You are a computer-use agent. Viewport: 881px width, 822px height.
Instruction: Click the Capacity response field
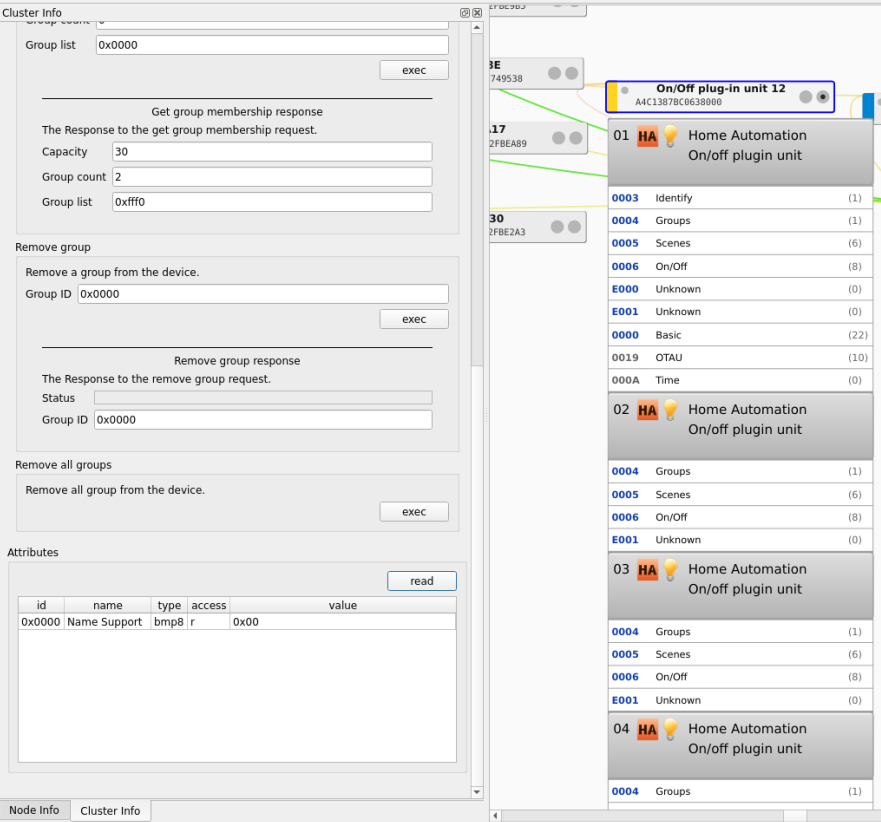pos(273,152)
